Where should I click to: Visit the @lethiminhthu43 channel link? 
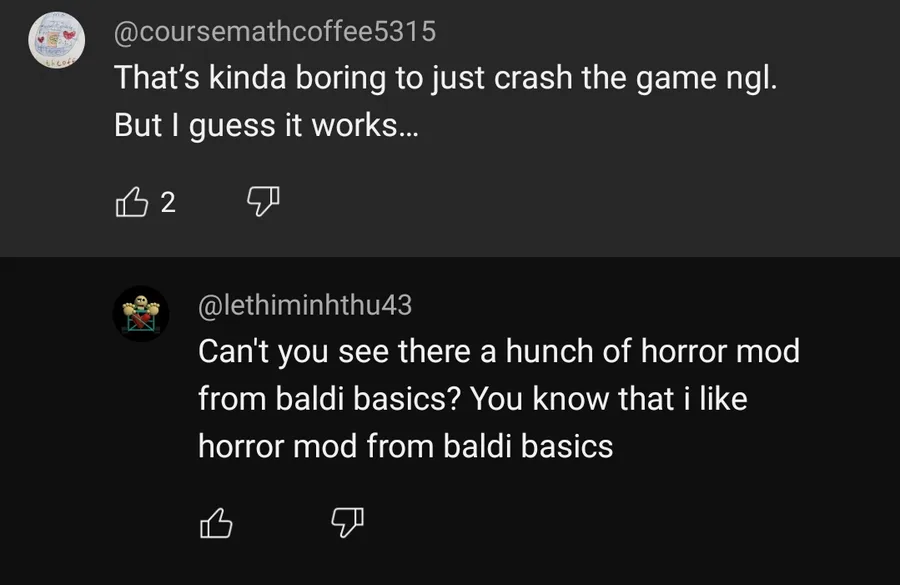coord(305,305)
